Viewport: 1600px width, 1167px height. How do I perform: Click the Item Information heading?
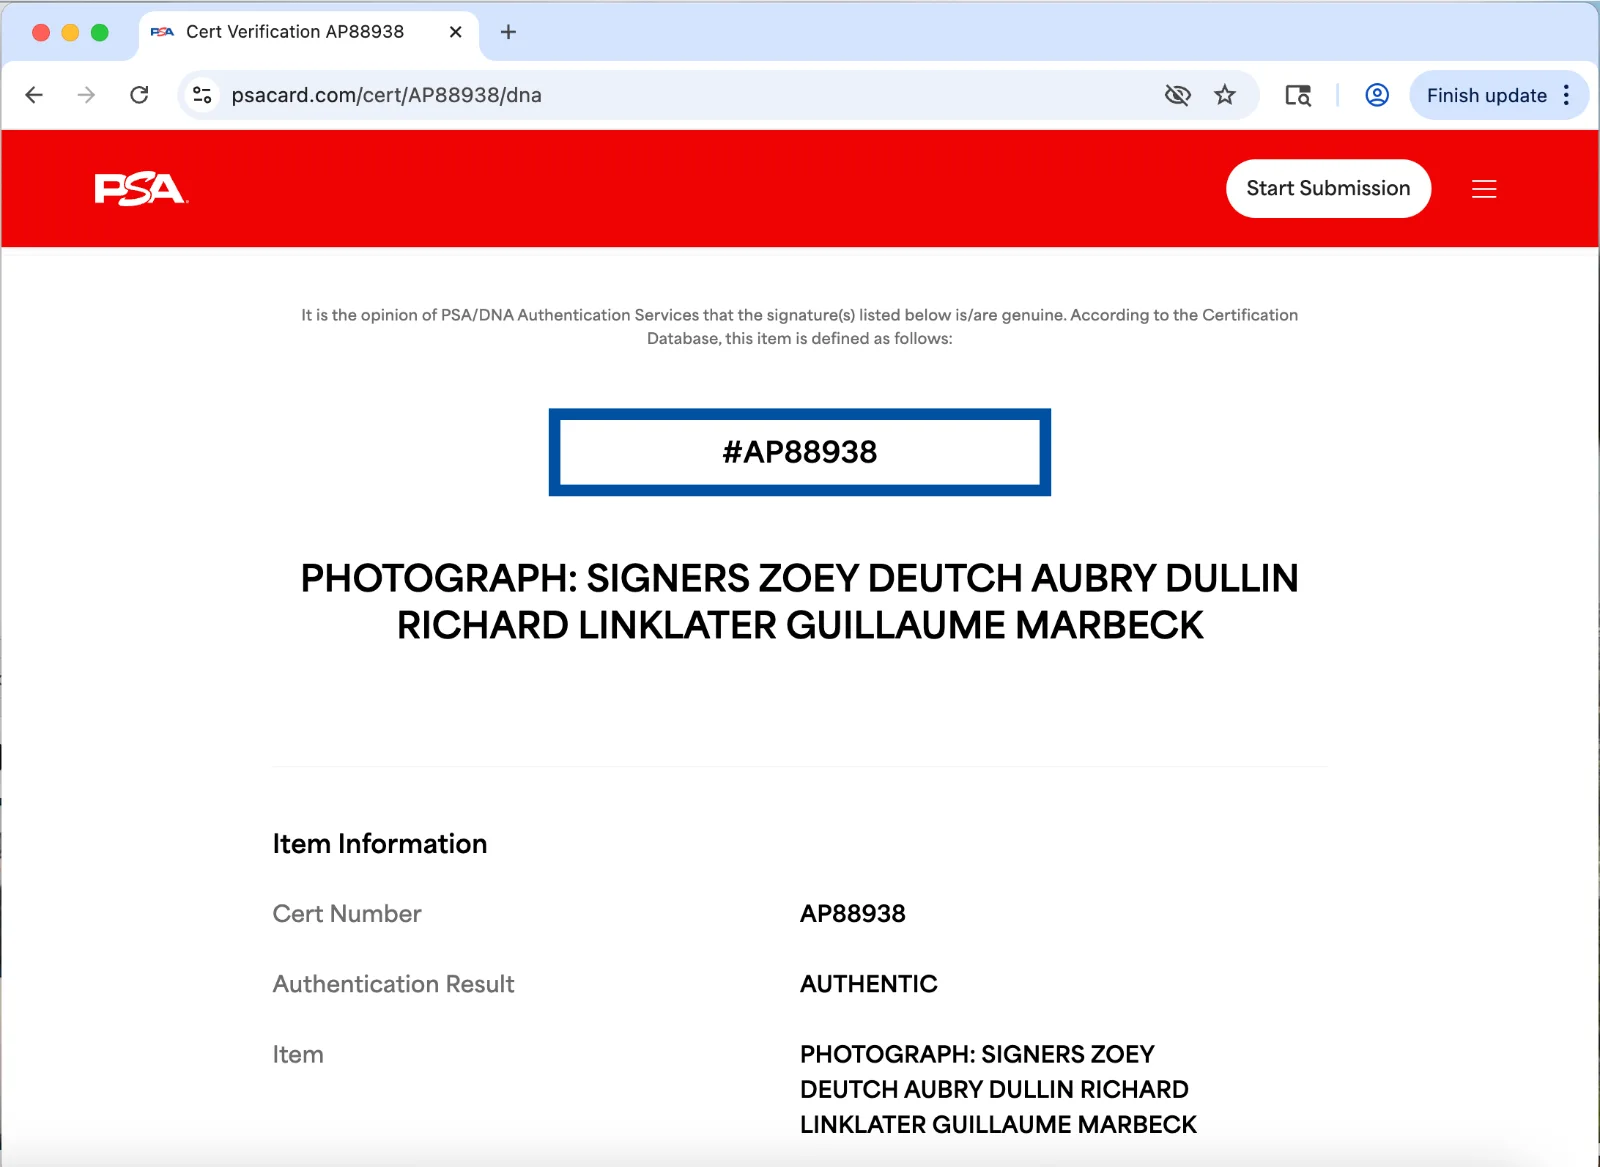(x=380, y=844)
